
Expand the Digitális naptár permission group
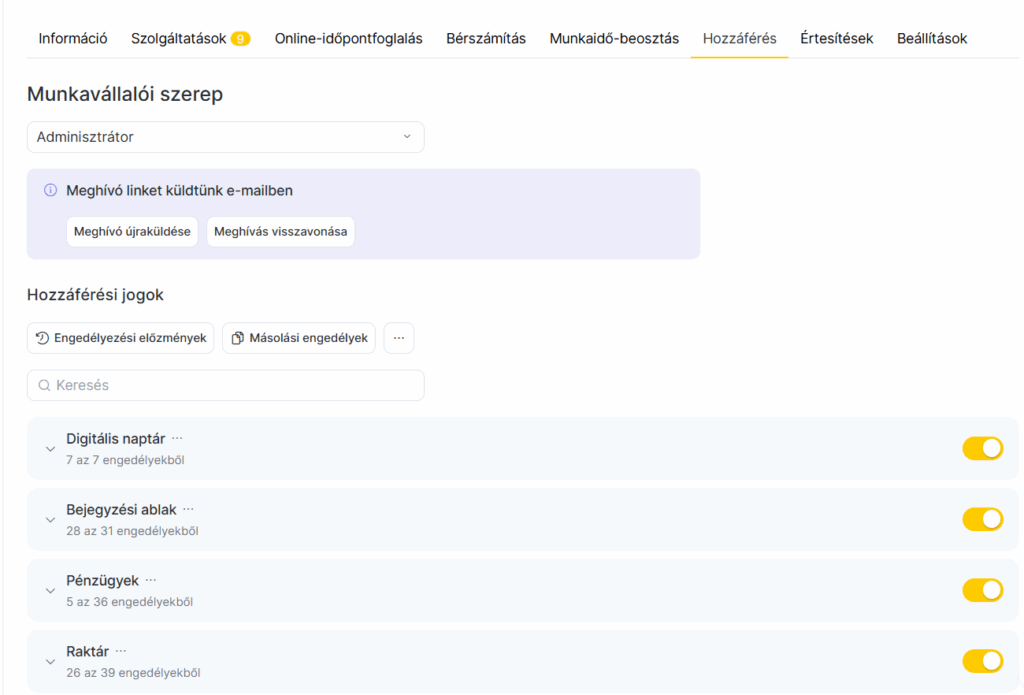pyautogui.click(x=50, y=449)
